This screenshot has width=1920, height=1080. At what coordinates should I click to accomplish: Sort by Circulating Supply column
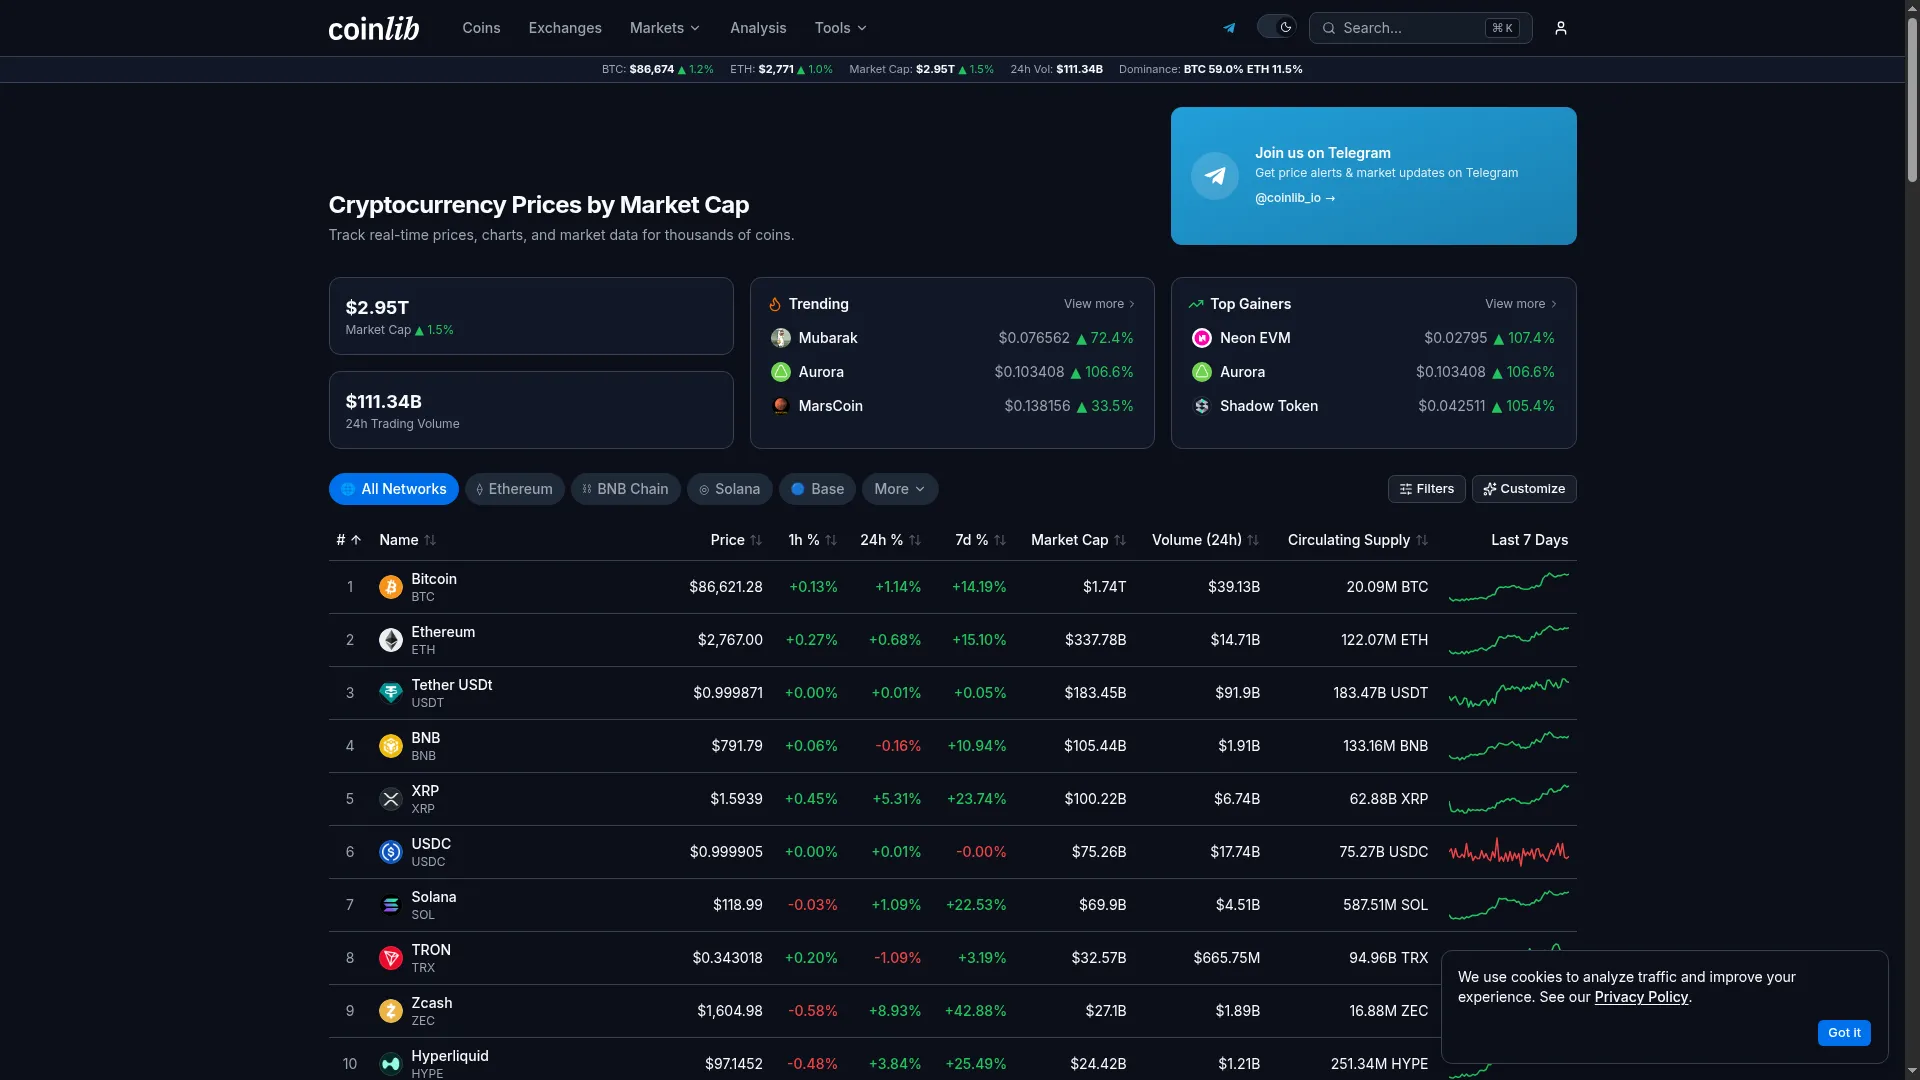(1358, 540)
